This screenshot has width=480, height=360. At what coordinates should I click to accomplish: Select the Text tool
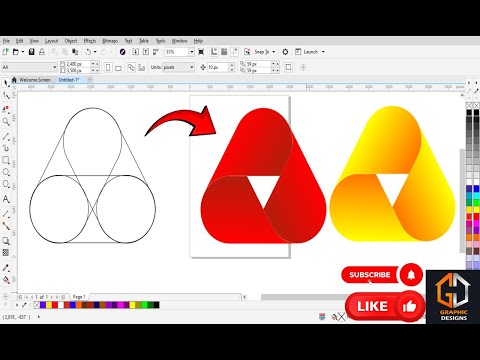(6, 199)
